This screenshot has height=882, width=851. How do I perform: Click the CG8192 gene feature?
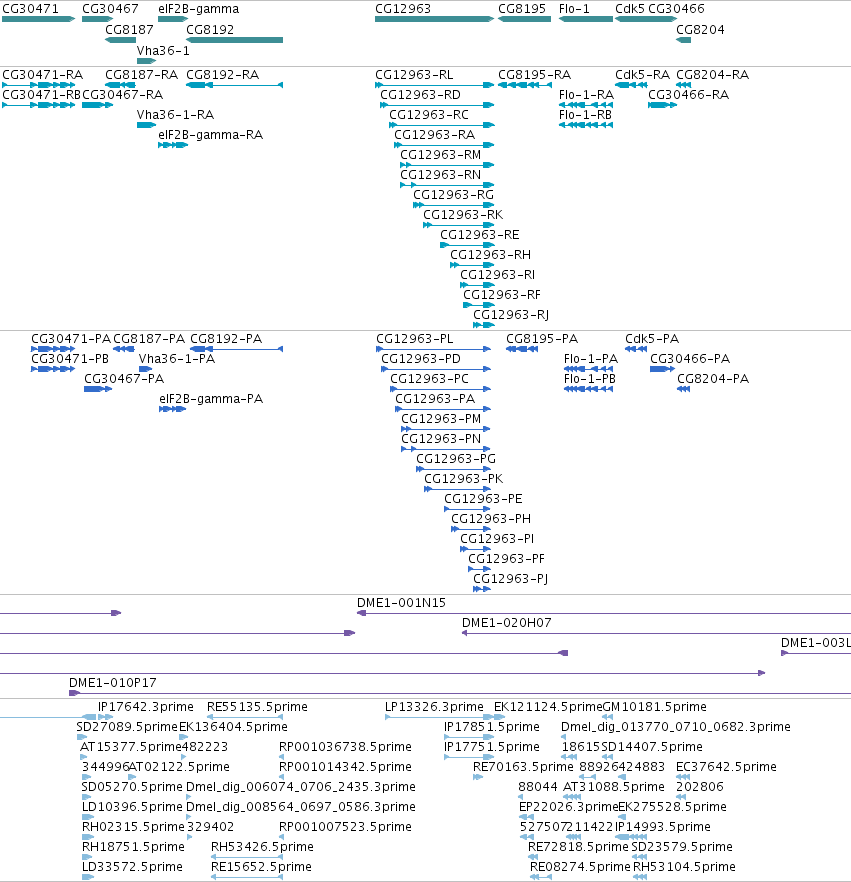(x=235, y=40)
